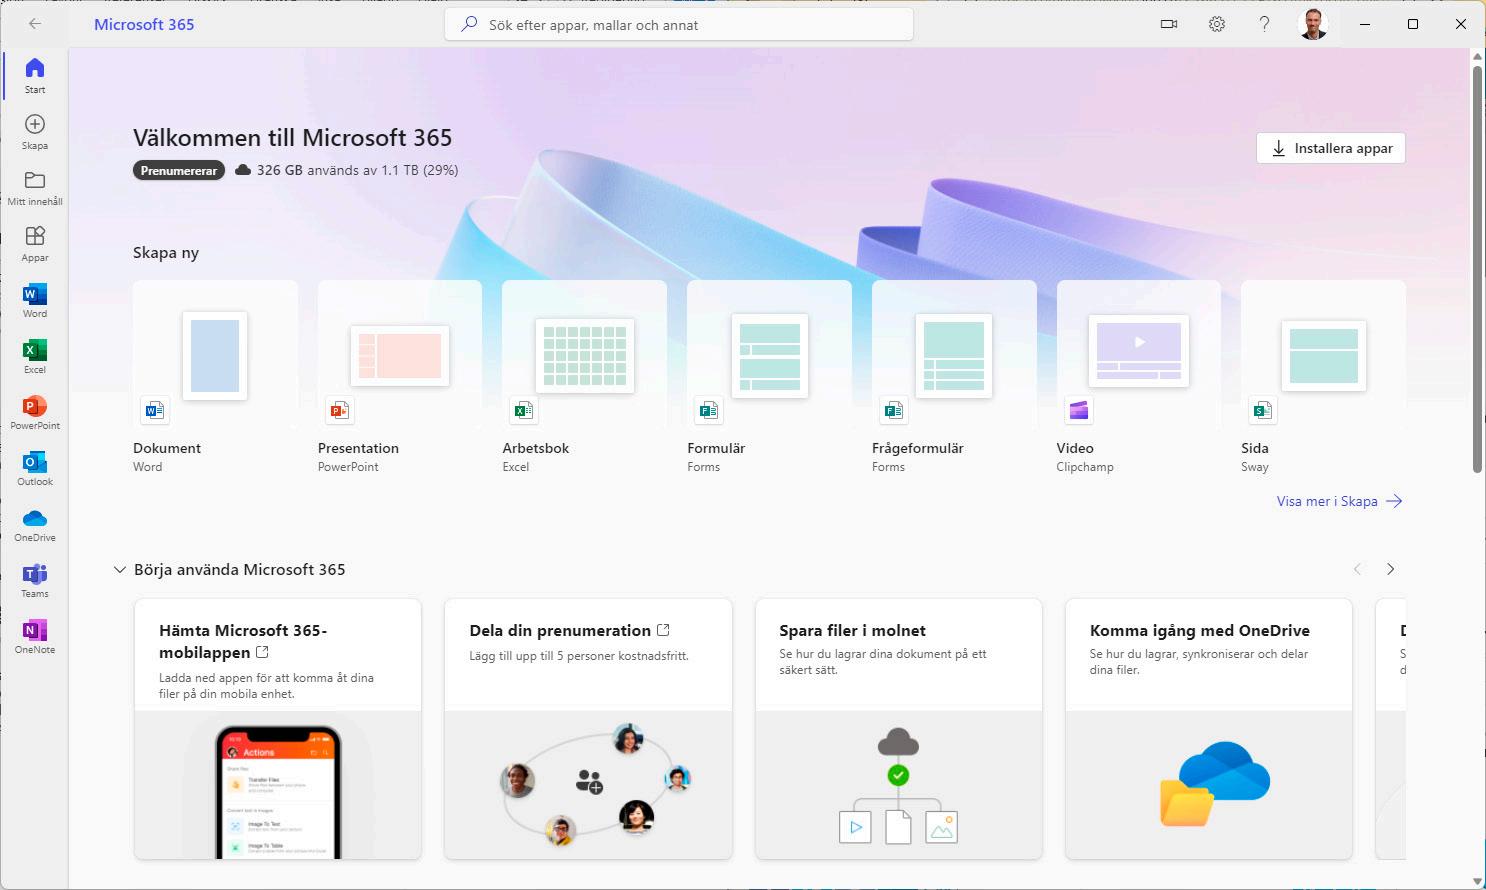This screenshot has width=1486, height=890.
Task: Click the Excel badge icon on Arbetsbok card
Action: 524,410
